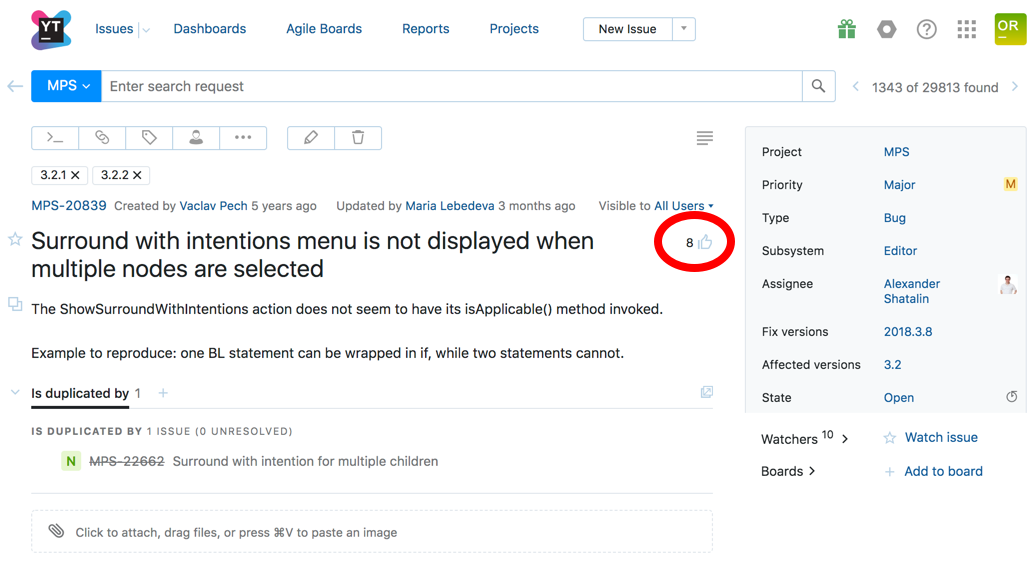1033x561 pixels.
Task: Open the hexagon administration settings icon
Action: [887, 29]
